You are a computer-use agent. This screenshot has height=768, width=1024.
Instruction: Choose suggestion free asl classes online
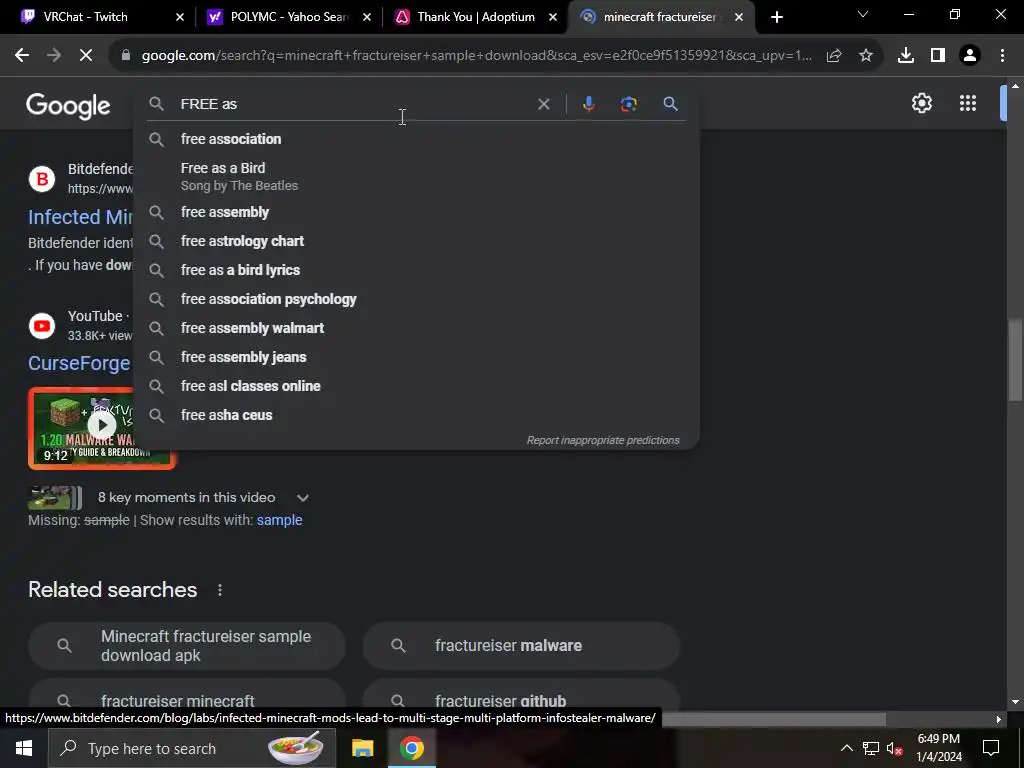417,386
